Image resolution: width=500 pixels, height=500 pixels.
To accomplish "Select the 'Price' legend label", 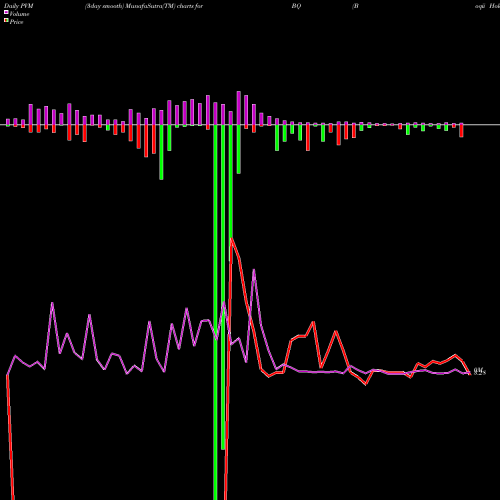I will click(x=16, y=22).
